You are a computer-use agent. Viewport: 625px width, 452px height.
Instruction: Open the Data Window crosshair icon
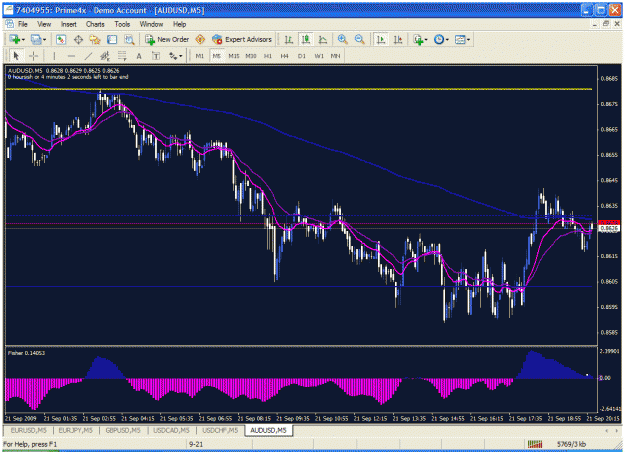(x=78, y=39)
